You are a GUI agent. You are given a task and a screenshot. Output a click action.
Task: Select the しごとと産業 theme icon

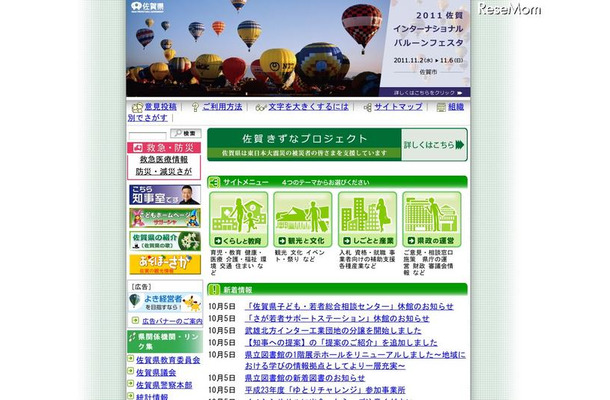pyautogui.click(x=367, y=219)
